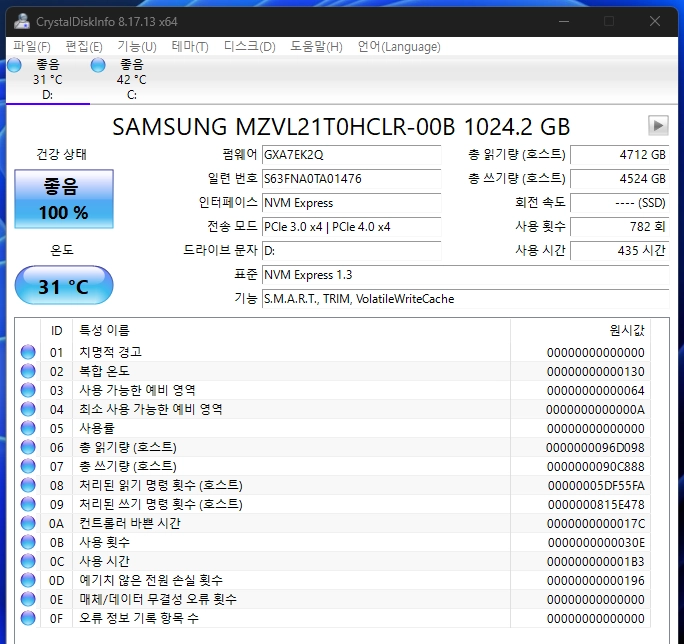Screen dimensions: 684x644
Task: Click raw value 000000096D098 of 총 읽기량
Action: 595,447
